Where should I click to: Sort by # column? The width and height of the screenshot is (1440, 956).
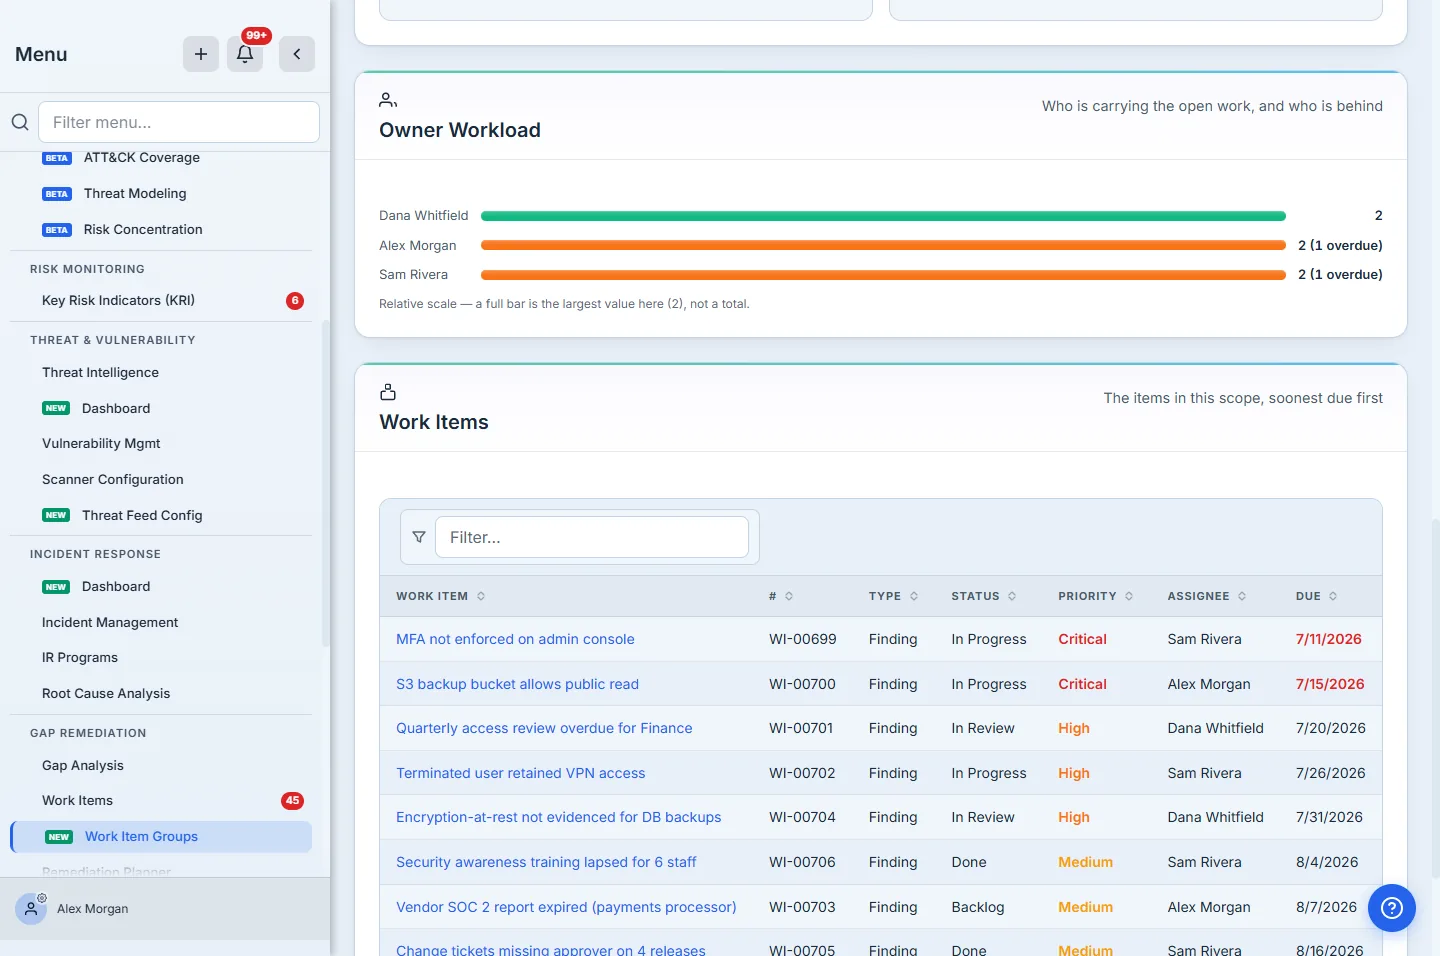point(781,596)
